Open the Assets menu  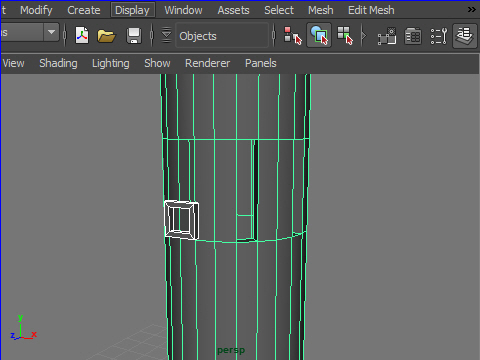[x=233, y=10]
